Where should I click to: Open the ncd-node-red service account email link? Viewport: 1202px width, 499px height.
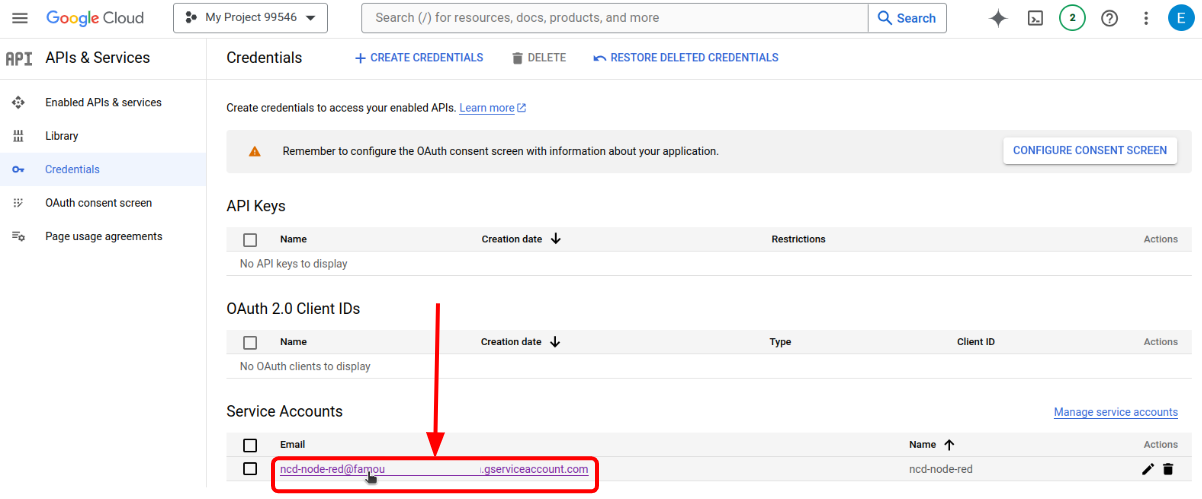coord(434,469)
